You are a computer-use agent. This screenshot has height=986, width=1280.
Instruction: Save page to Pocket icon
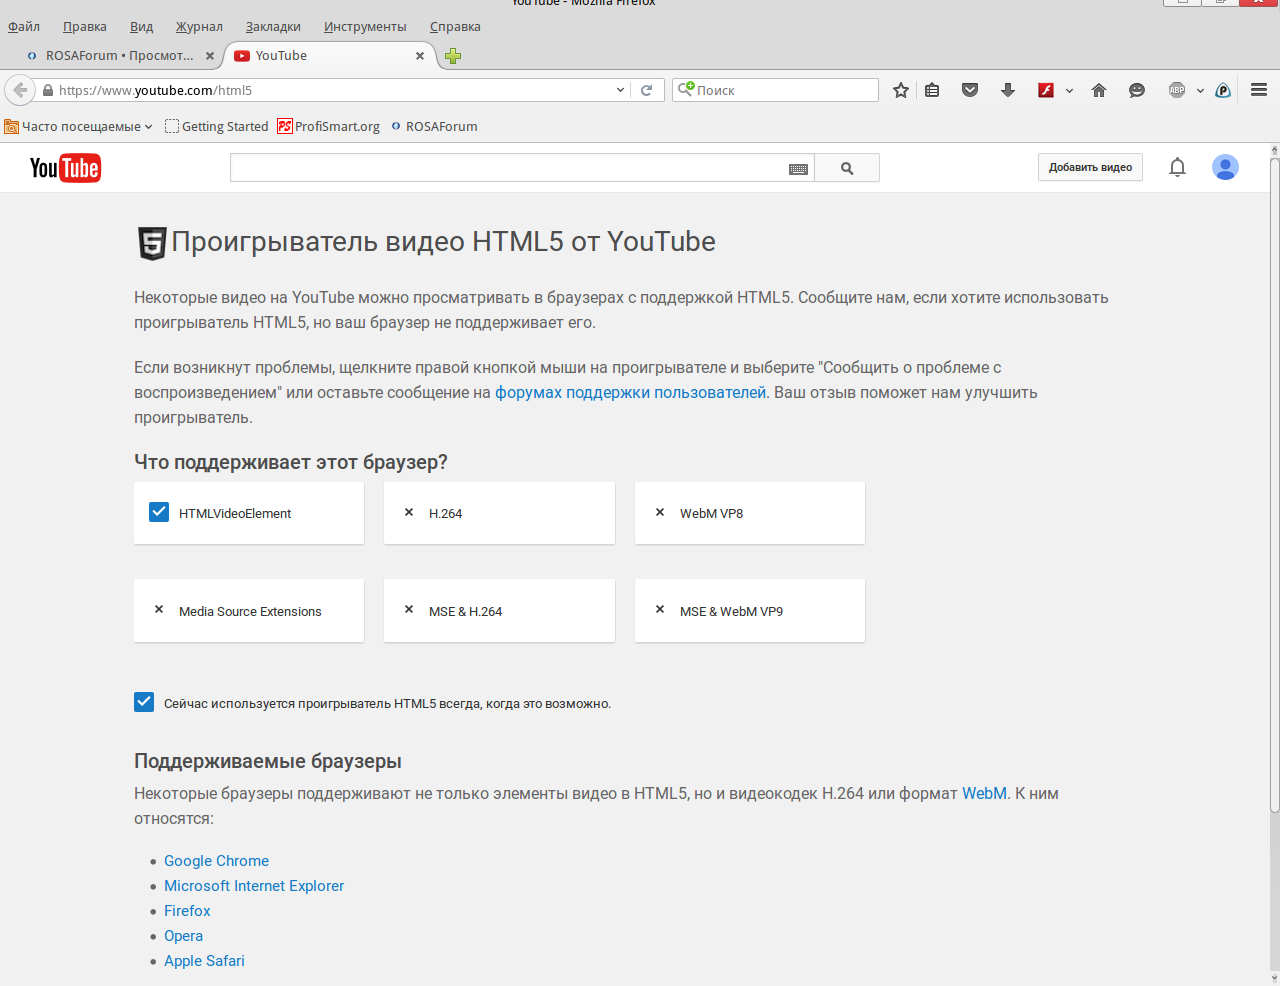pyautogui.click(x=970, y=90)
